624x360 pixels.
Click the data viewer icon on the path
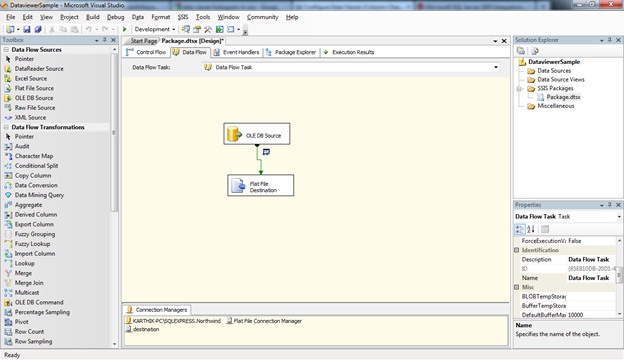pyautogui.click(x=266, y=152)
